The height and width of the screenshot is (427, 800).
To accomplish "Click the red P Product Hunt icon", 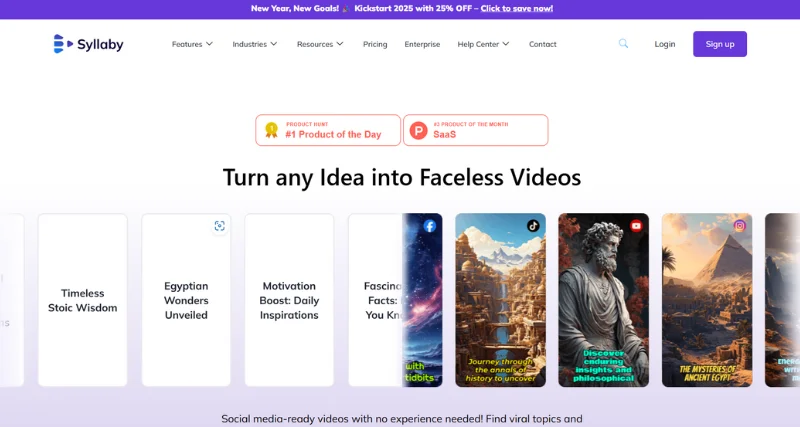I will [418, 131].
